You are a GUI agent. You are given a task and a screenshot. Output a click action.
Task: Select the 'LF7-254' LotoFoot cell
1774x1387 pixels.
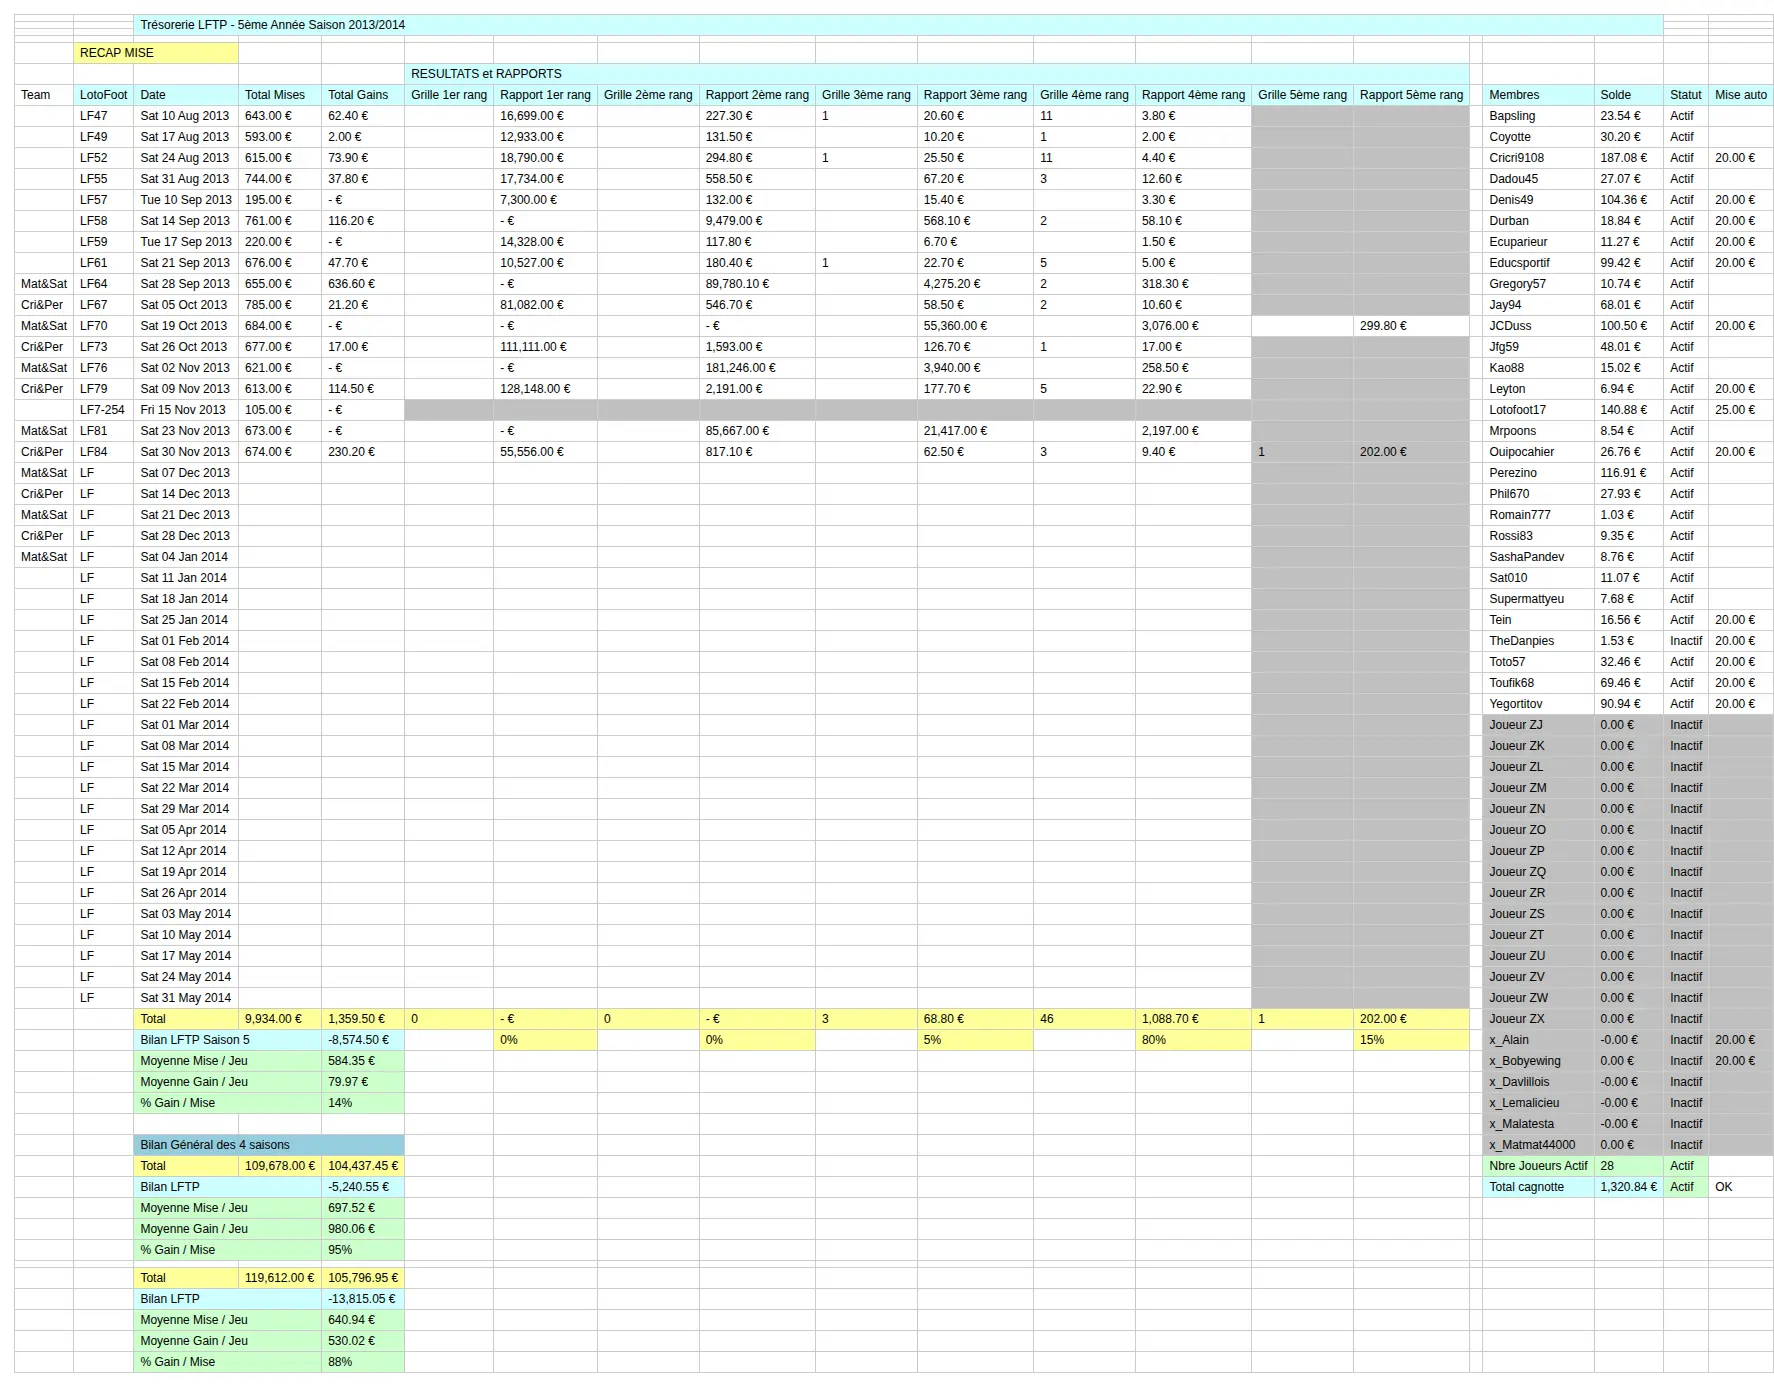104,410
